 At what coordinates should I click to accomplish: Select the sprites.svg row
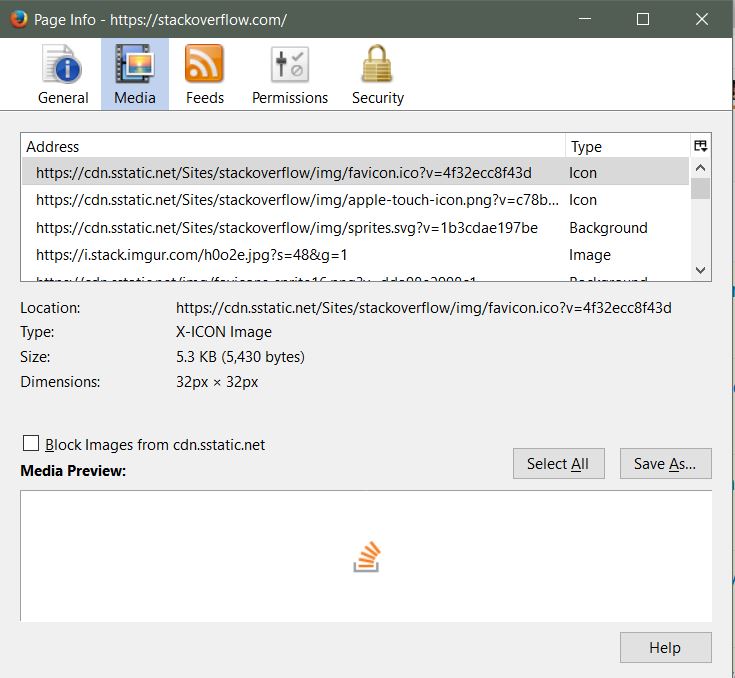point(355,228)
